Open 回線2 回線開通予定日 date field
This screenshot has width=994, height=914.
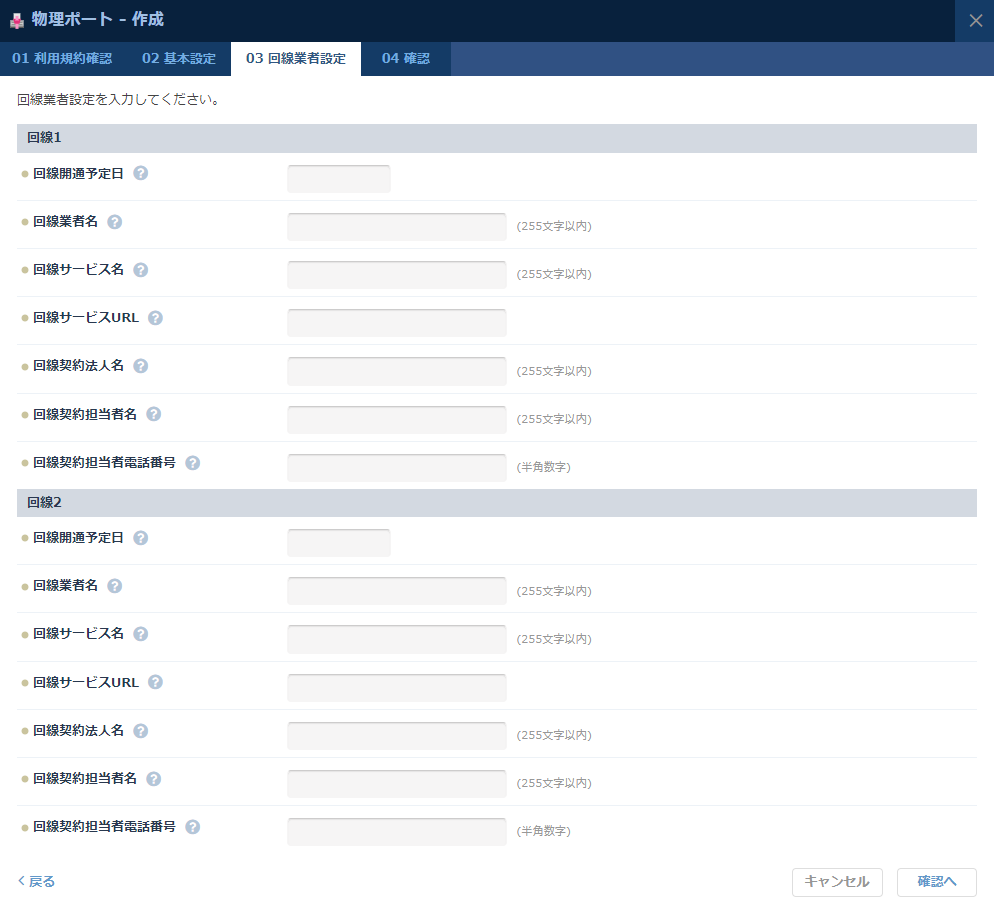pyautogui.click(x=338, y=543)
